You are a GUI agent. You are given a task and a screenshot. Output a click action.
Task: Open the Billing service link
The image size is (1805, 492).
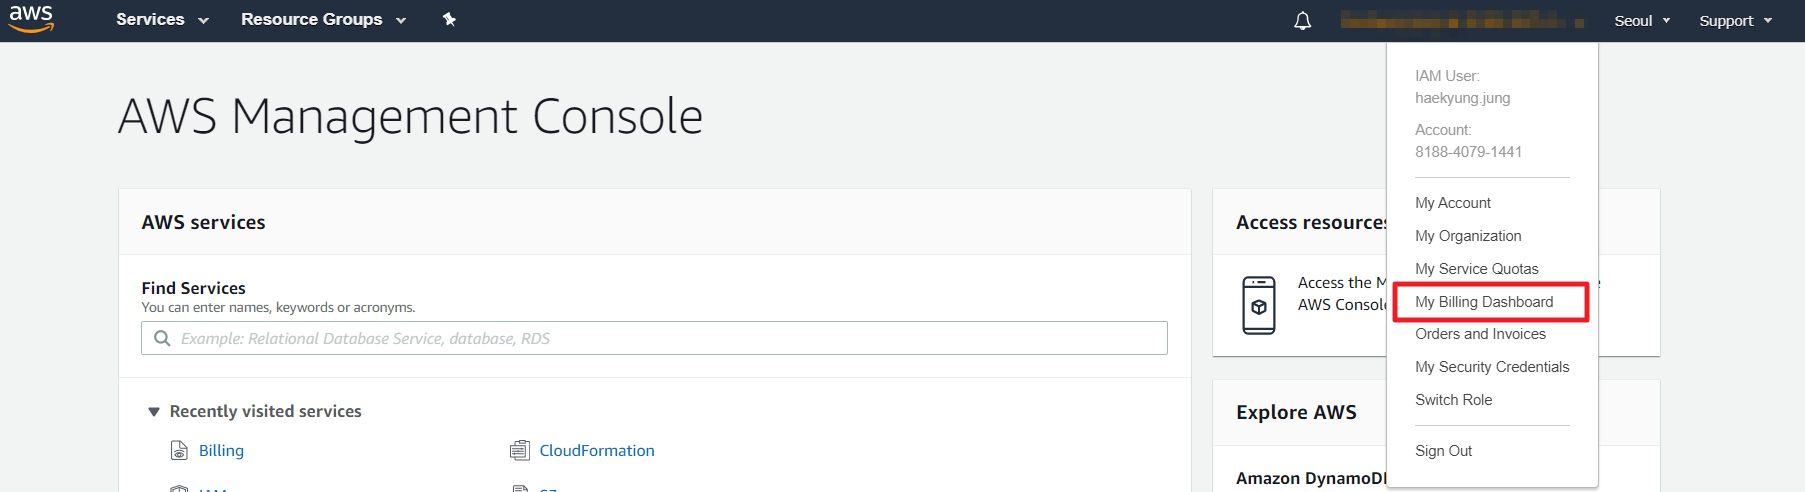click(221, 451)
